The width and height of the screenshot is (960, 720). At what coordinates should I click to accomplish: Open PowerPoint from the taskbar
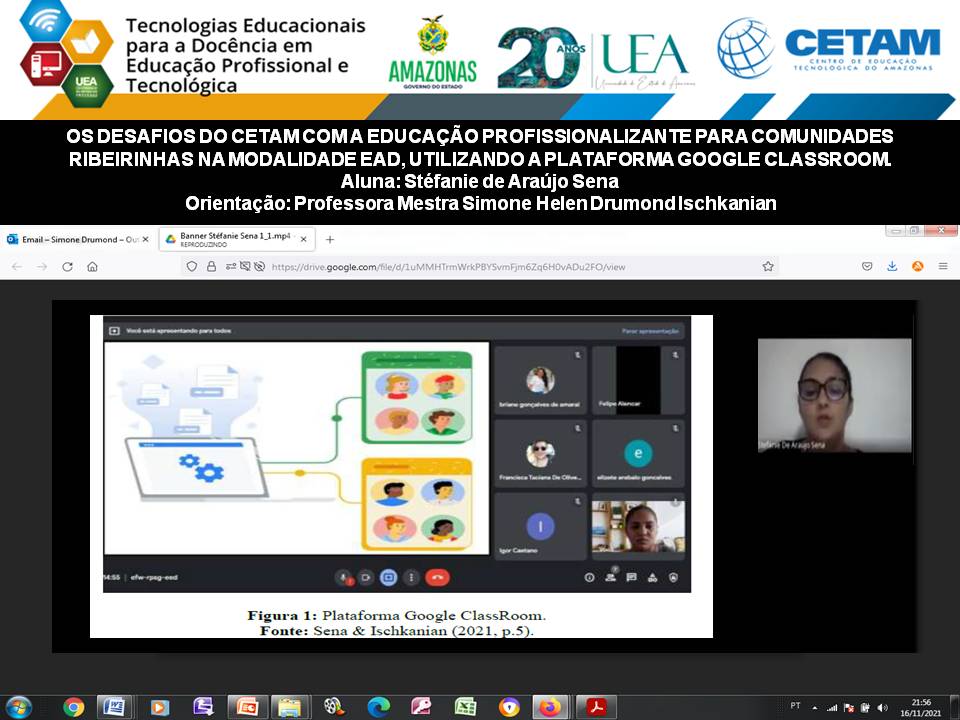(x=247, y=708)
